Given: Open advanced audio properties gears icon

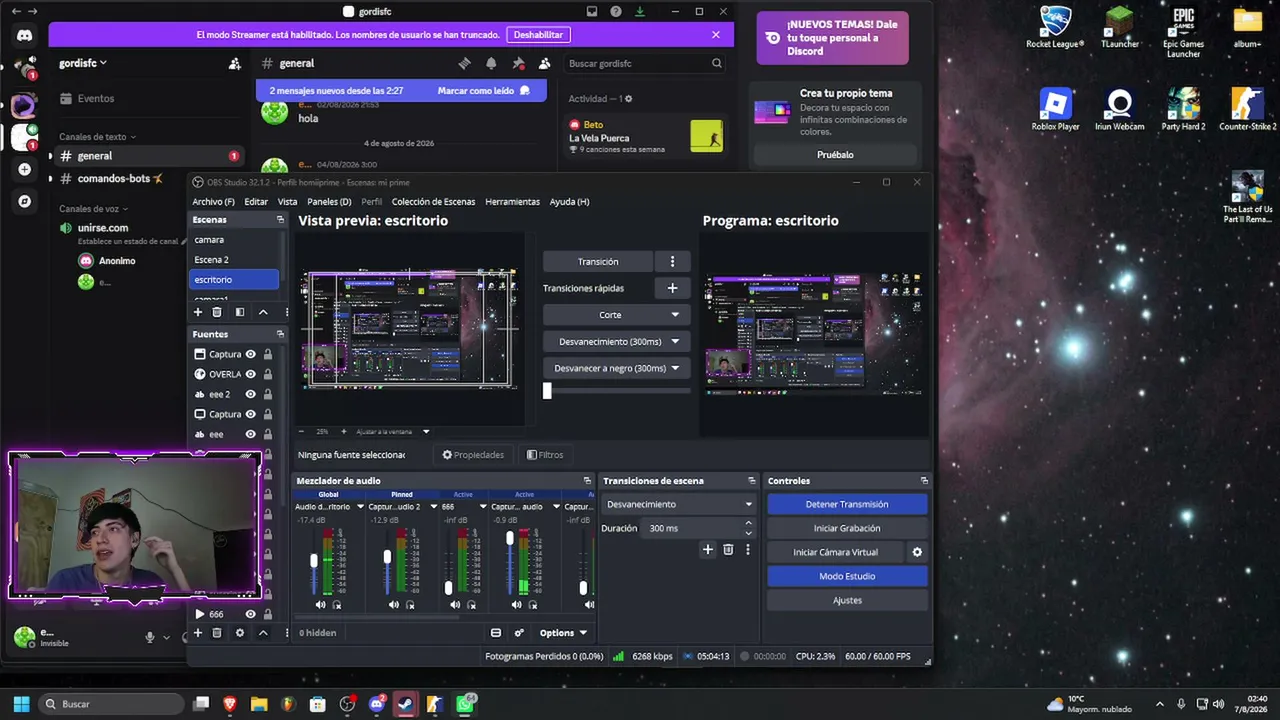Looking at the screenshot, I should click(x=519, y=633).
